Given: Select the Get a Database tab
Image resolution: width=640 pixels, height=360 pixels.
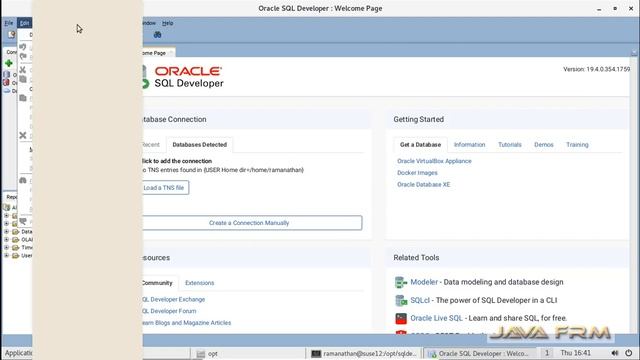Looking at the screenshot, I should click(420, 144).
